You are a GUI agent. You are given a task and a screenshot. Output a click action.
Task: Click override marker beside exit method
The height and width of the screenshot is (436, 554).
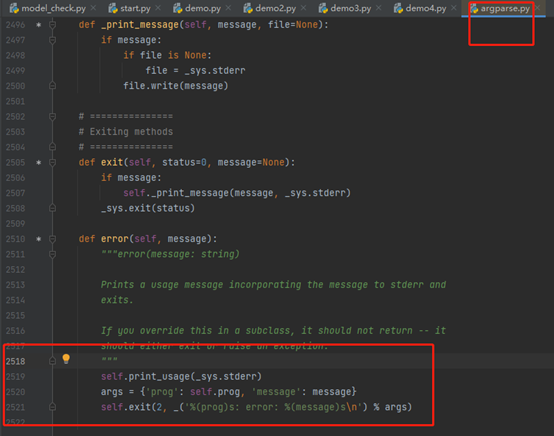coord(39,163)
